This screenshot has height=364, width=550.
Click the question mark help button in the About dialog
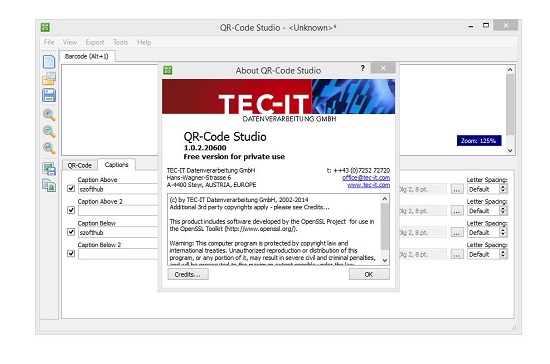click(363, 68)
